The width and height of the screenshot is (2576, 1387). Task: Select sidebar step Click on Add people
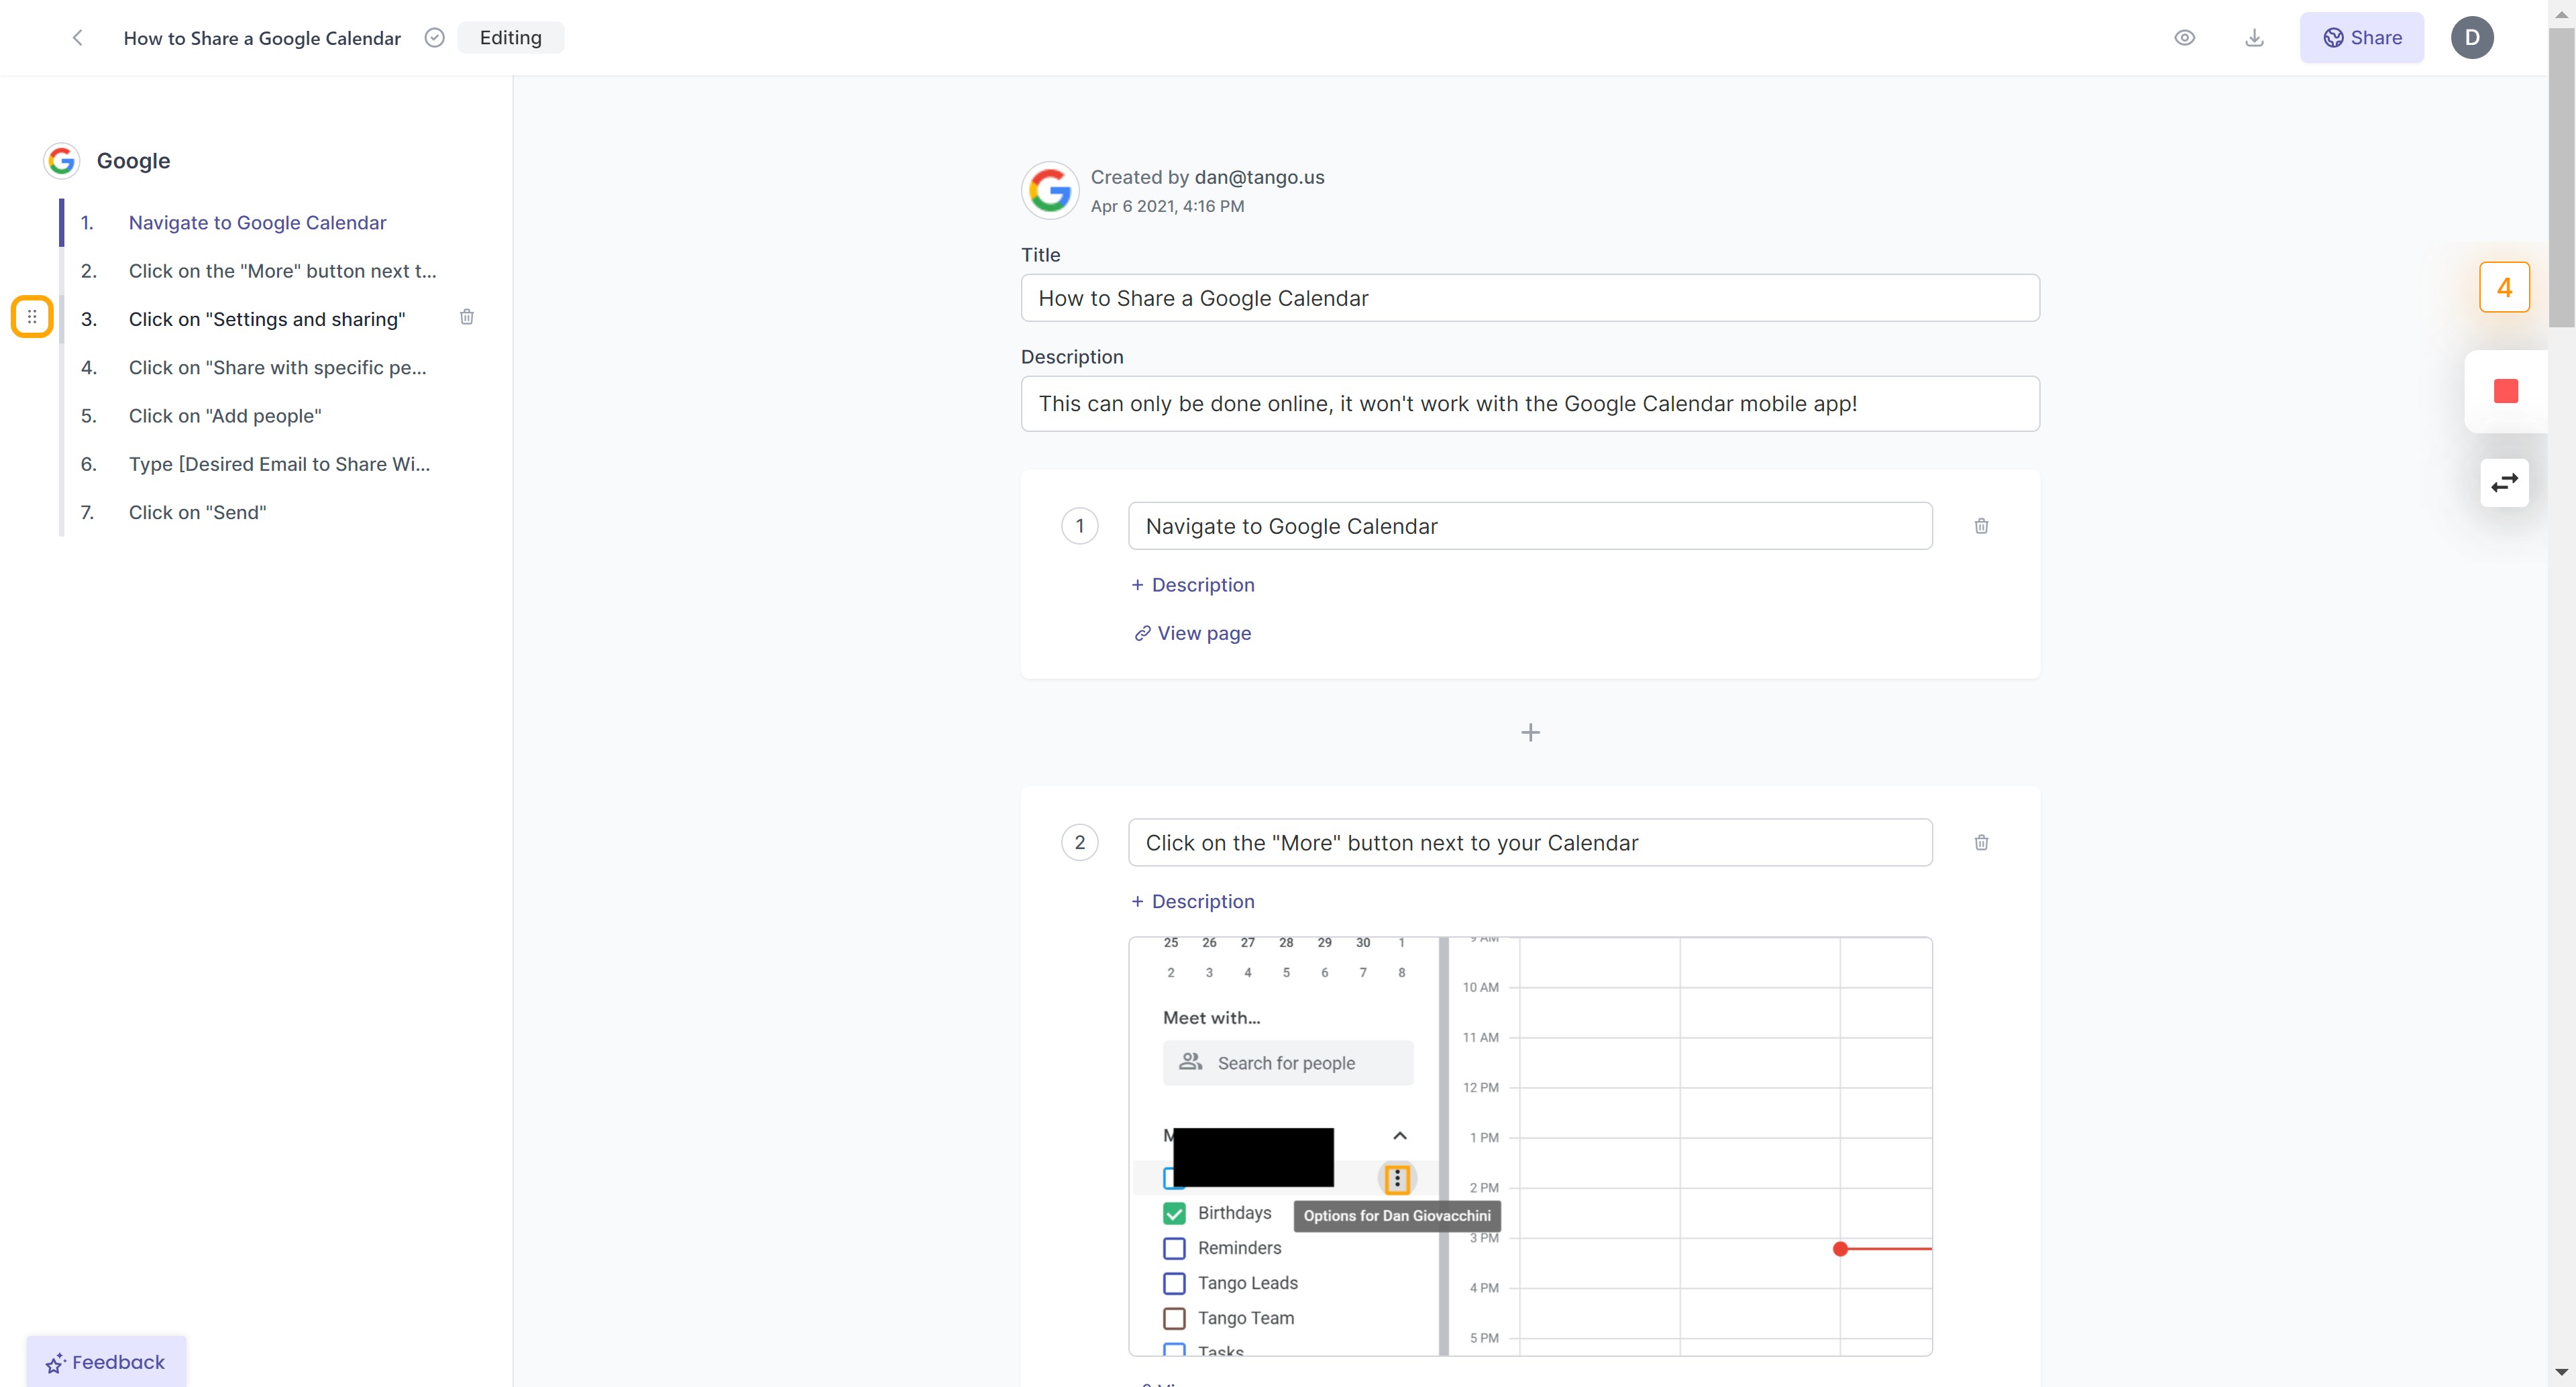[225, 416]
